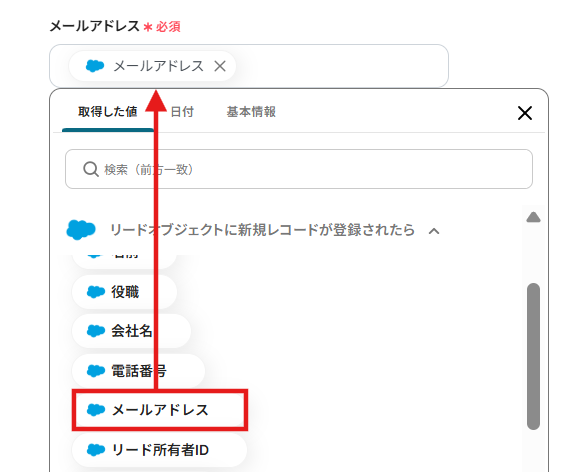567x472 pixels.
Task: Select the 役職 value chip
Action: tap(124, 292)
